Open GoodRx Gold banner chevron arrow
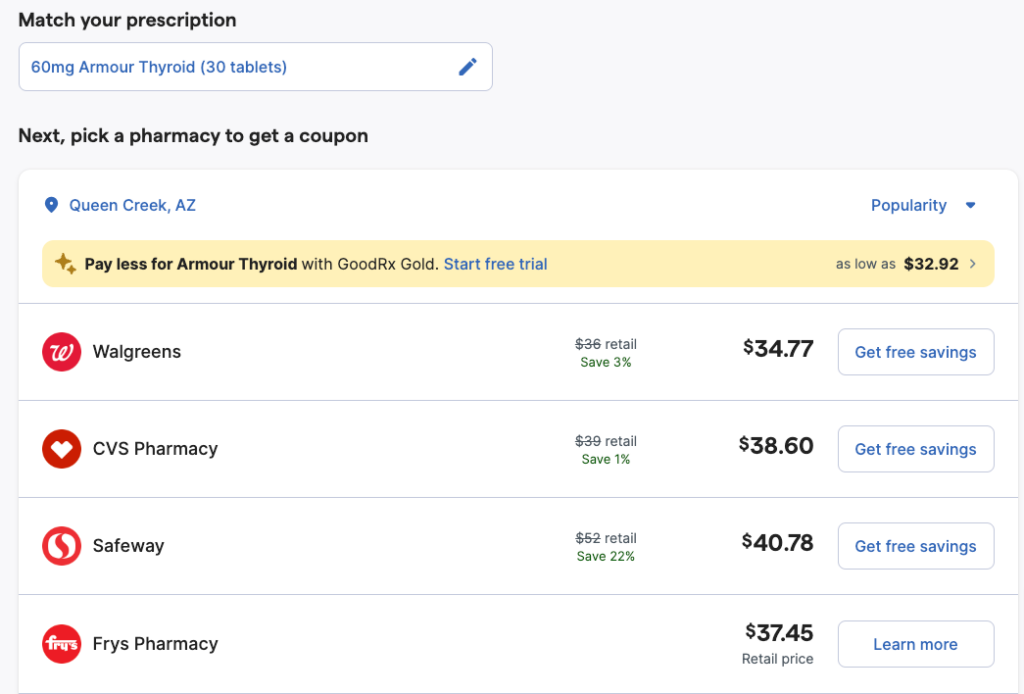Screen dimensions: 1024x694 (x=974, y=264)
